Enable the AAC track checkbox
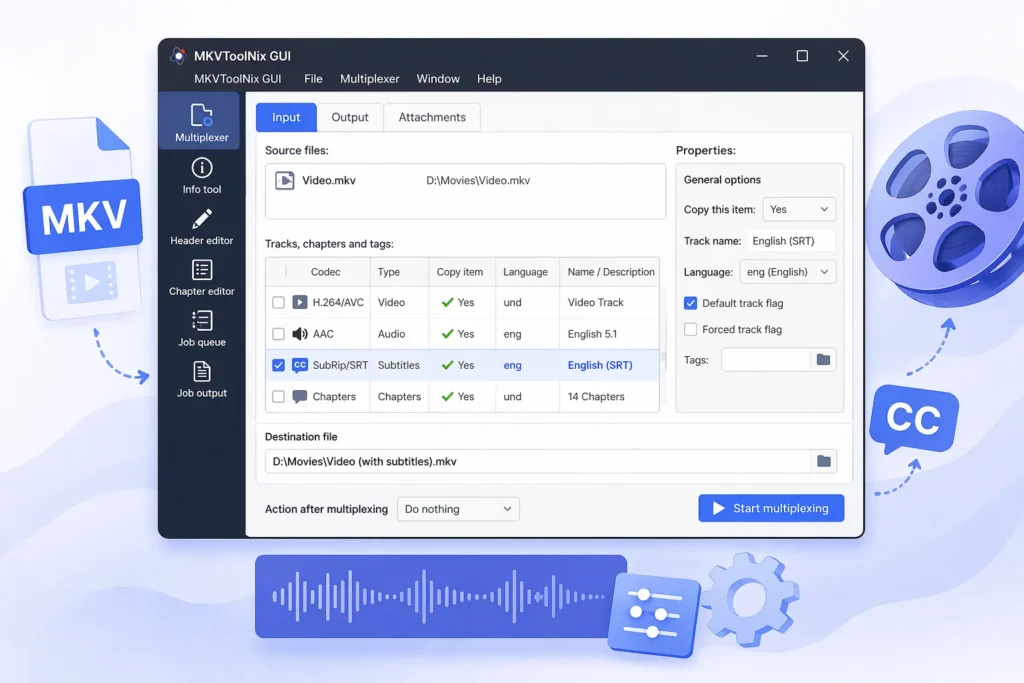Image resolution: width=1024 pixels, height=683 pixels. (x=278, y=334)
